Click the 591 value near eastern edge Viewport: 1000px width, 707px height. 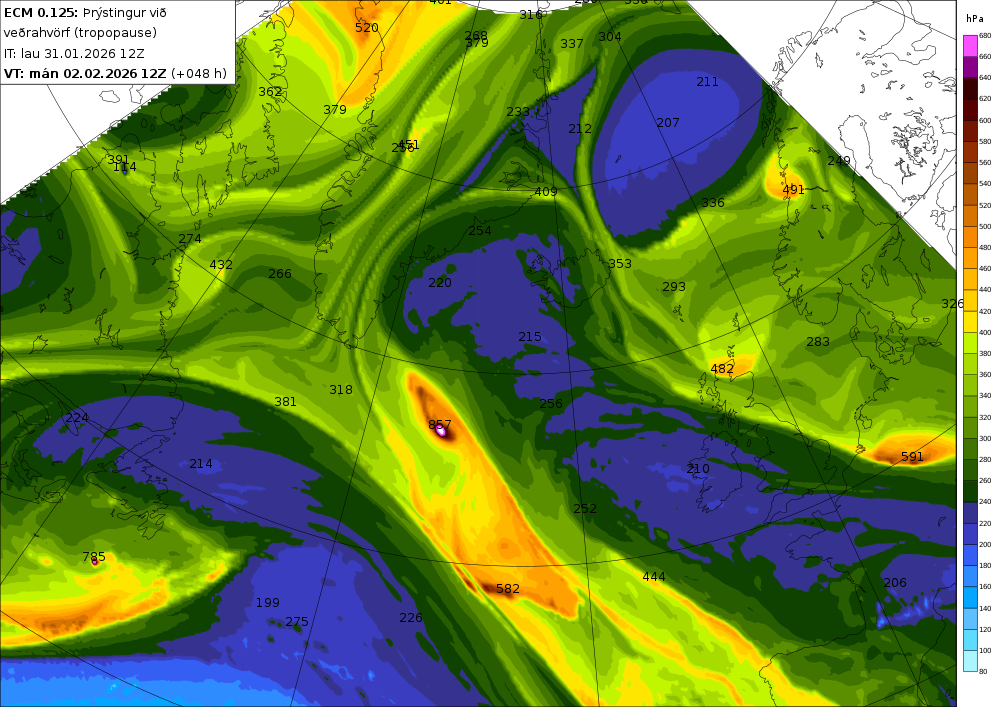point(912,456)
